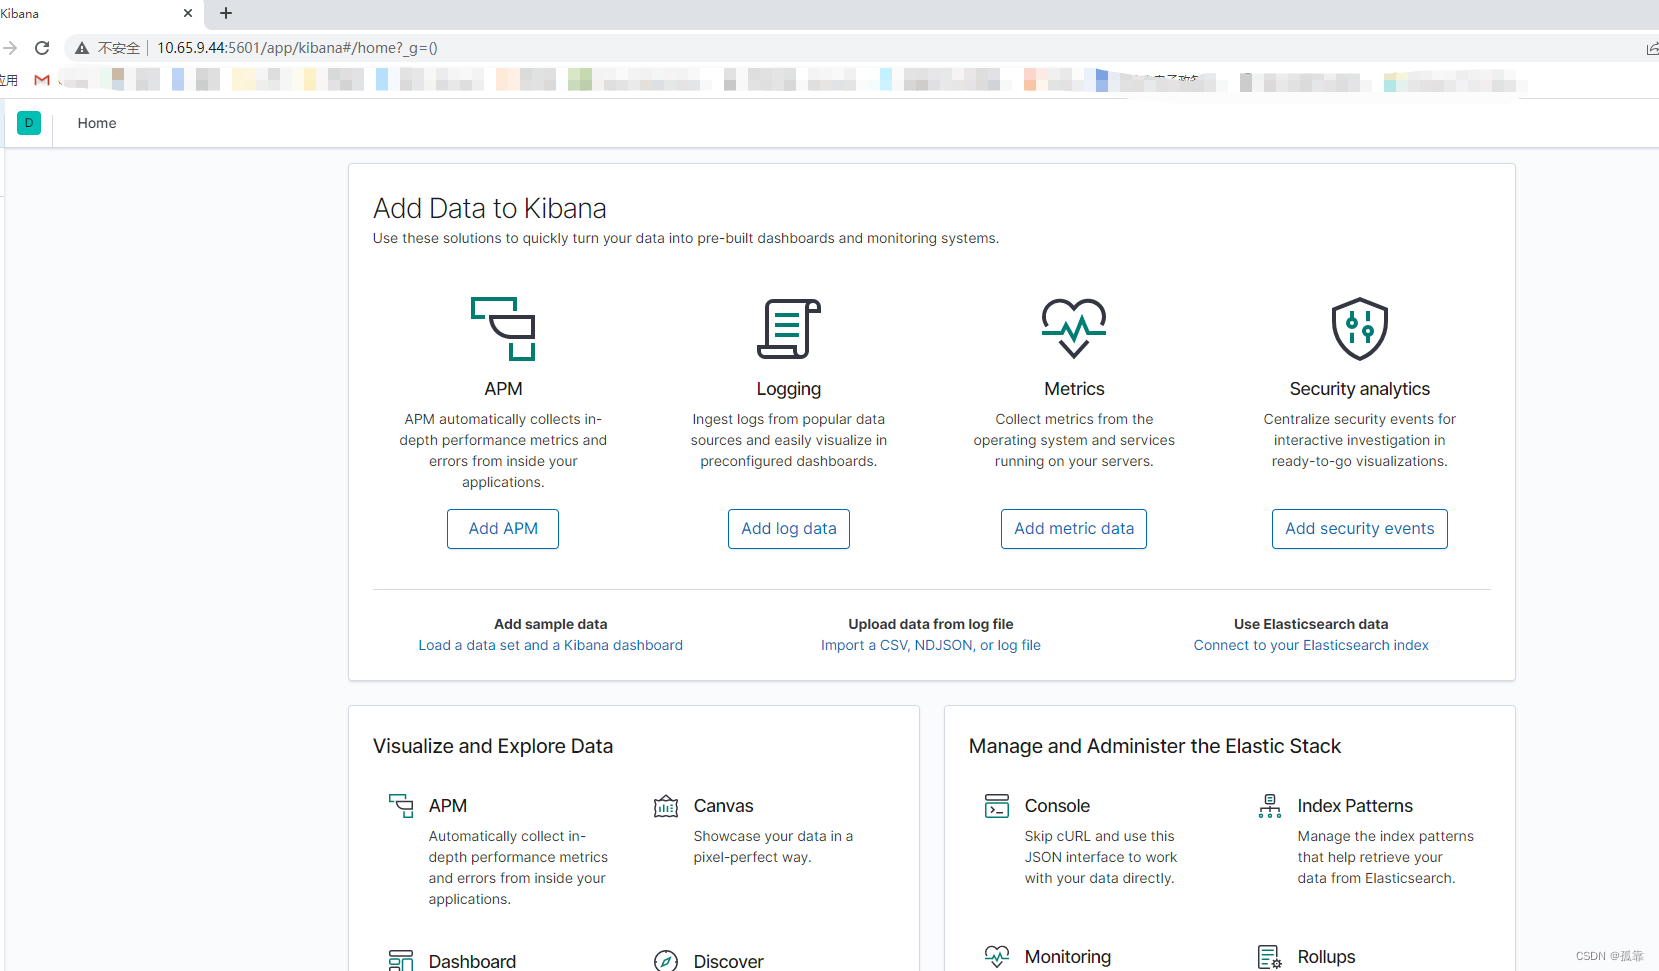Viewport: 1659px width, 971px height.
Task: Click the Metrics heading
Action: 1074,389
